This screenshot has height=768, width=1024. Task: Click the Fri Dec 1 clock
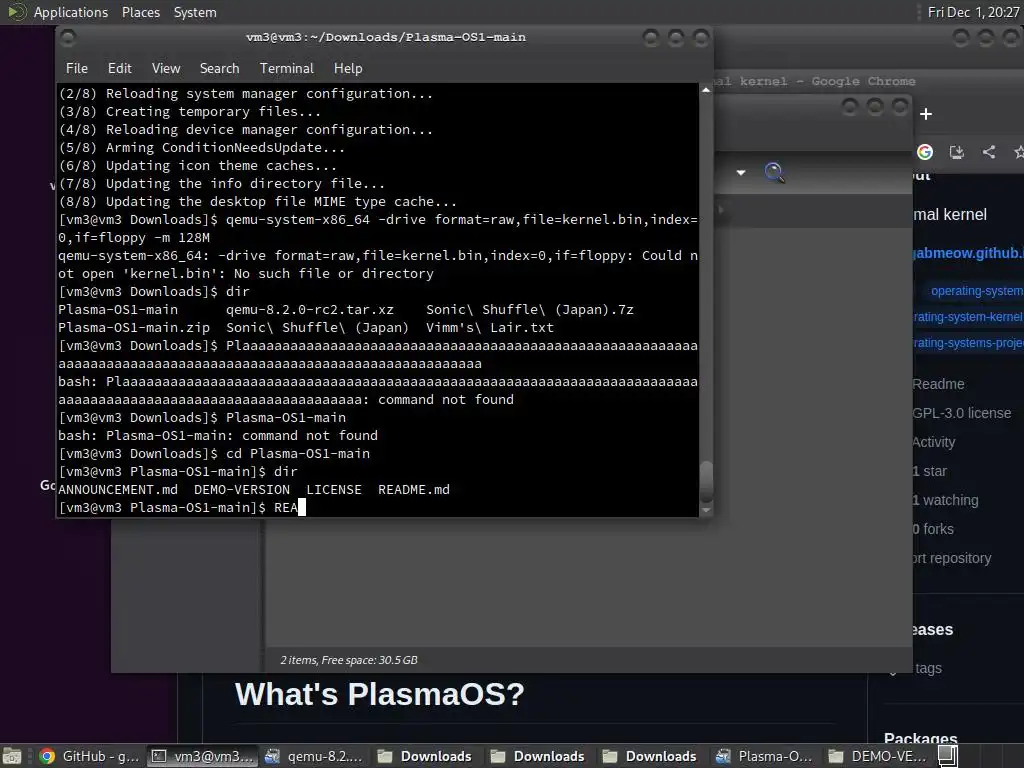coord(973,12)
